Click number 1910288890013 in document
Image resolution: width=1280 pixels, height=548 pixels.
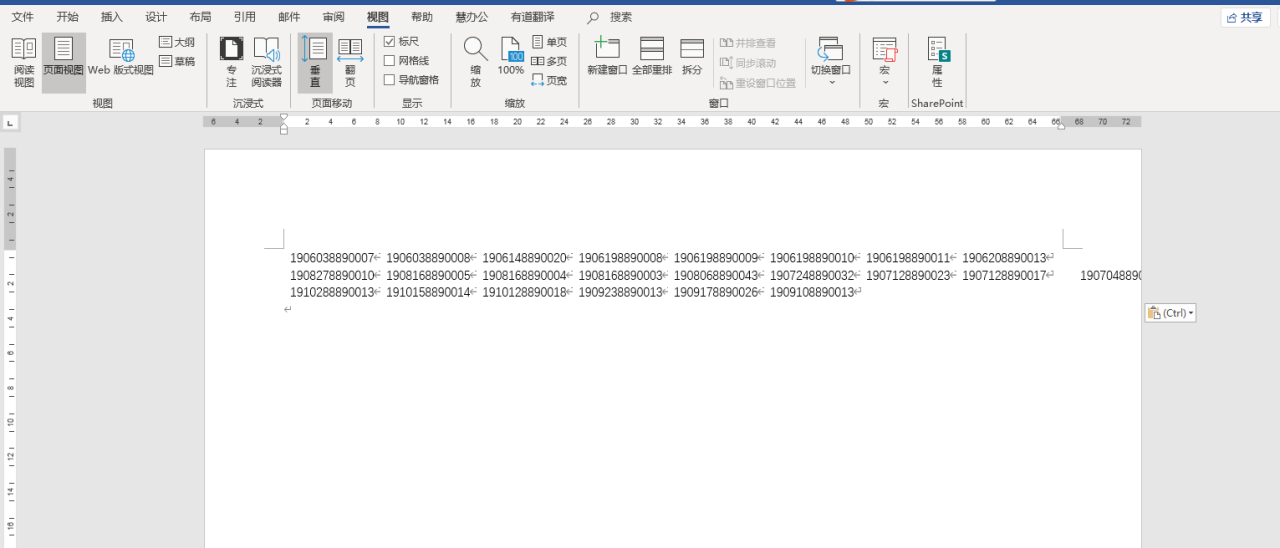(x=332, y=292)
